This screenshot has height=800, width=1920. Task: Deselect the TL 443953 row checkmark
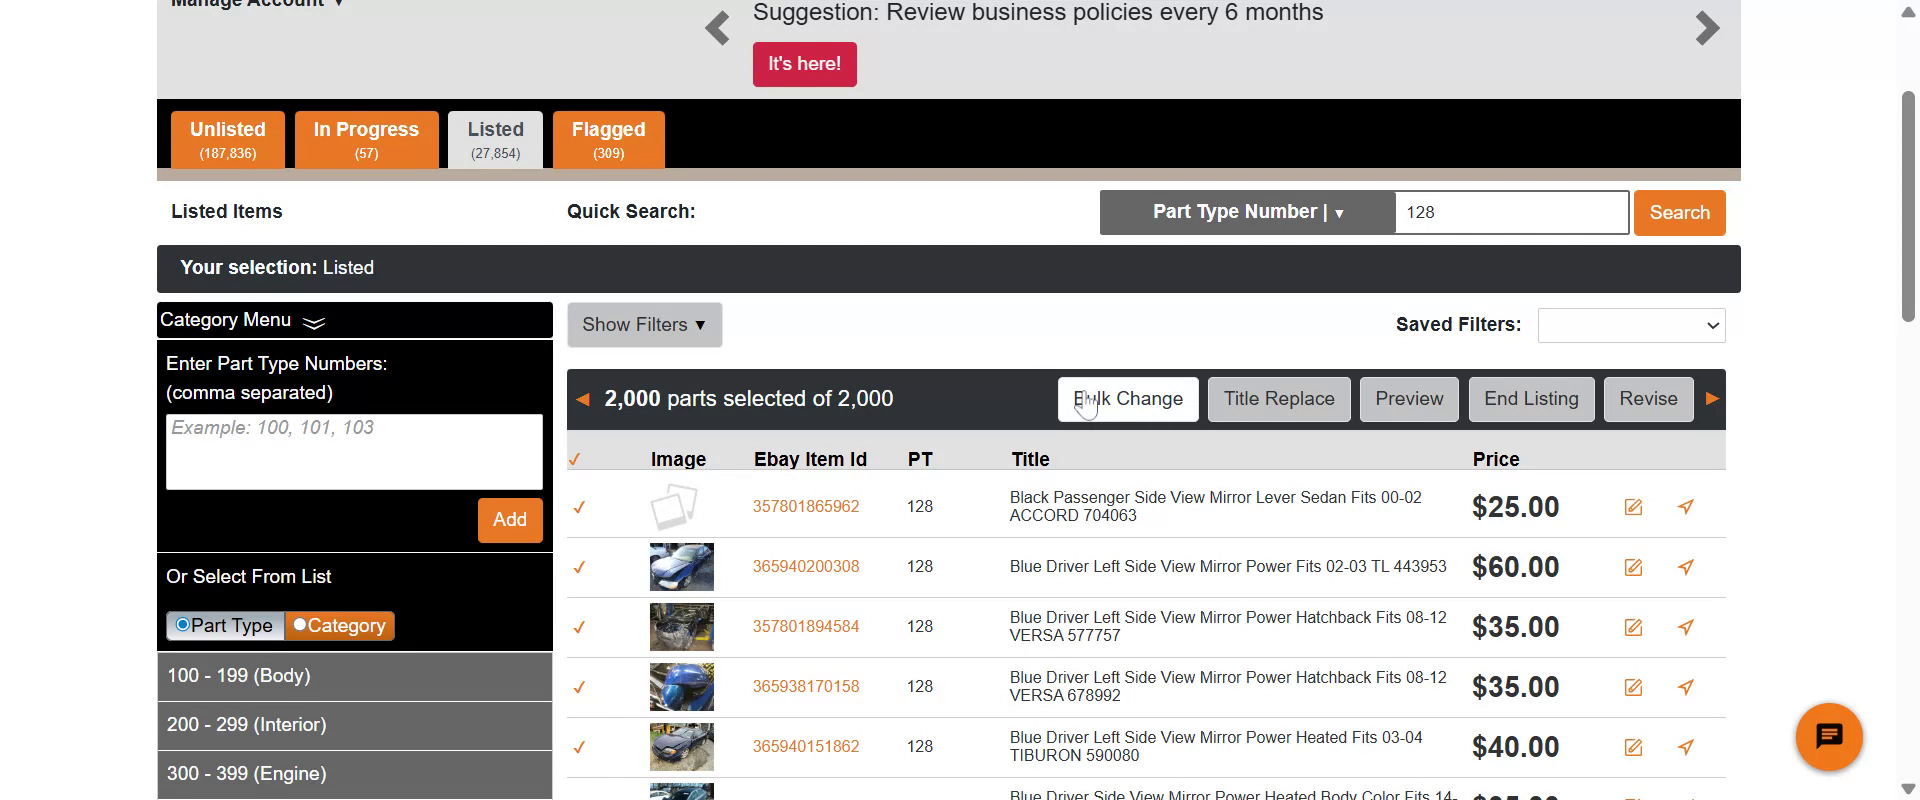[579, 567]
